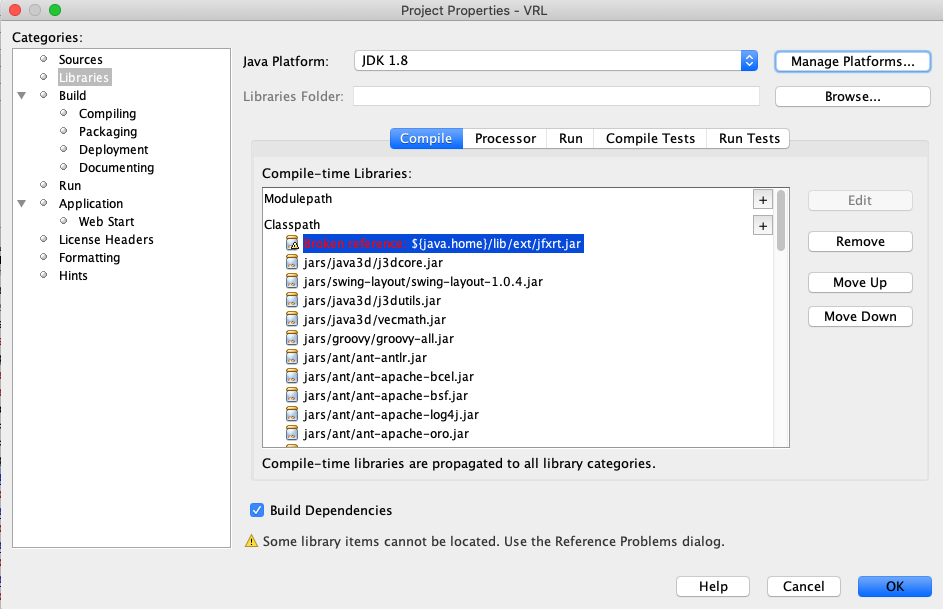Select the broken reference jfxrt.jar entry text
The height and width of the screenshot is (609, 943).
(x=443, y=243)
